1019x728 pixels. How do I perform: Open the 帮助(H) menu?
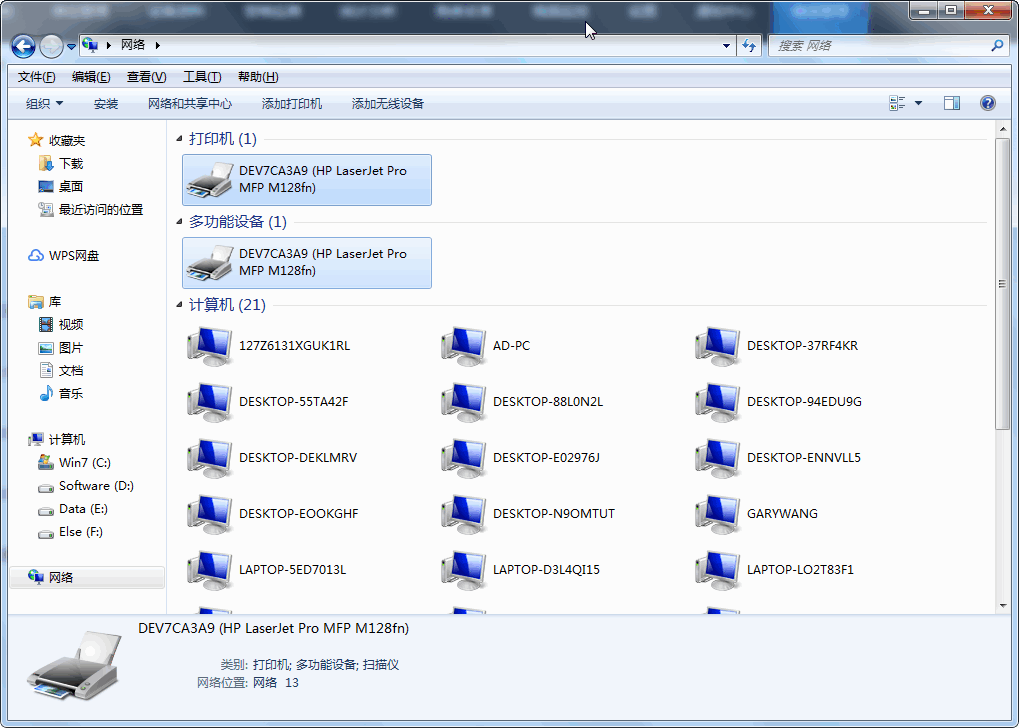pos(258,77)
